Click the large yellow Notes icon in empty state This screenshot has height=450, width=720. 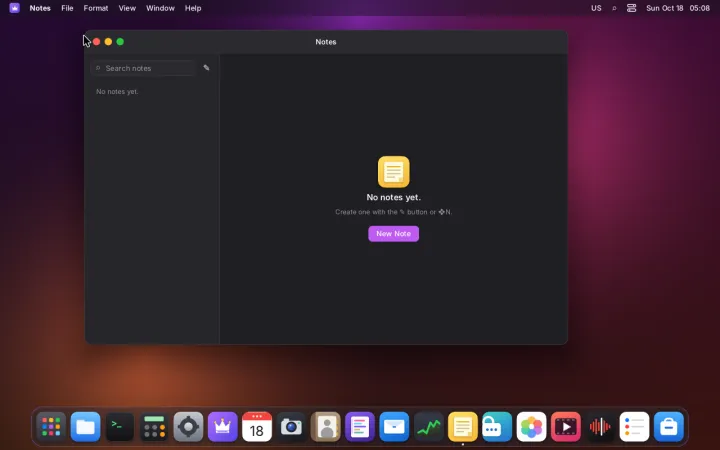[x=394, y=172]
